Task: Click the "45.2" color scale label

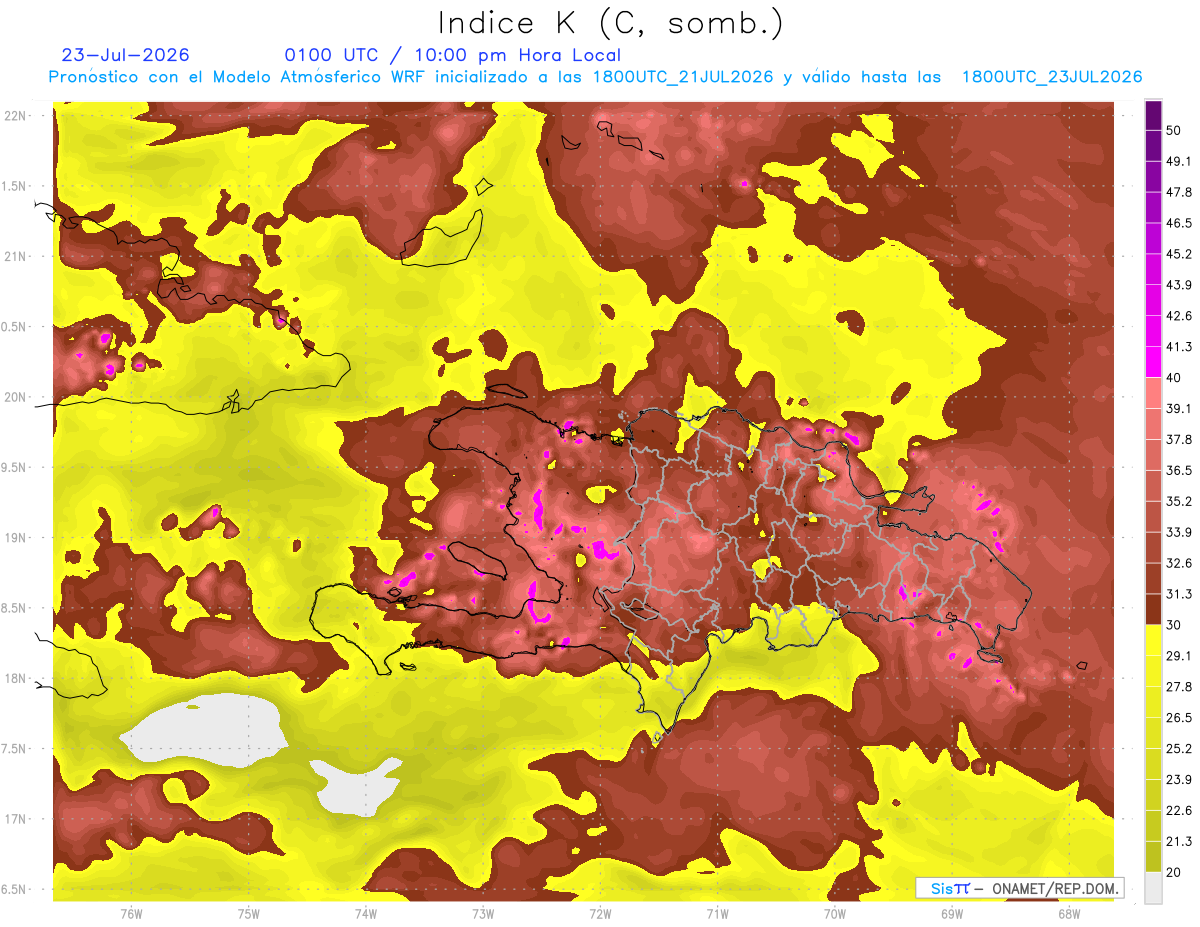Action: pyautogui.click(x=1179, y=254)
